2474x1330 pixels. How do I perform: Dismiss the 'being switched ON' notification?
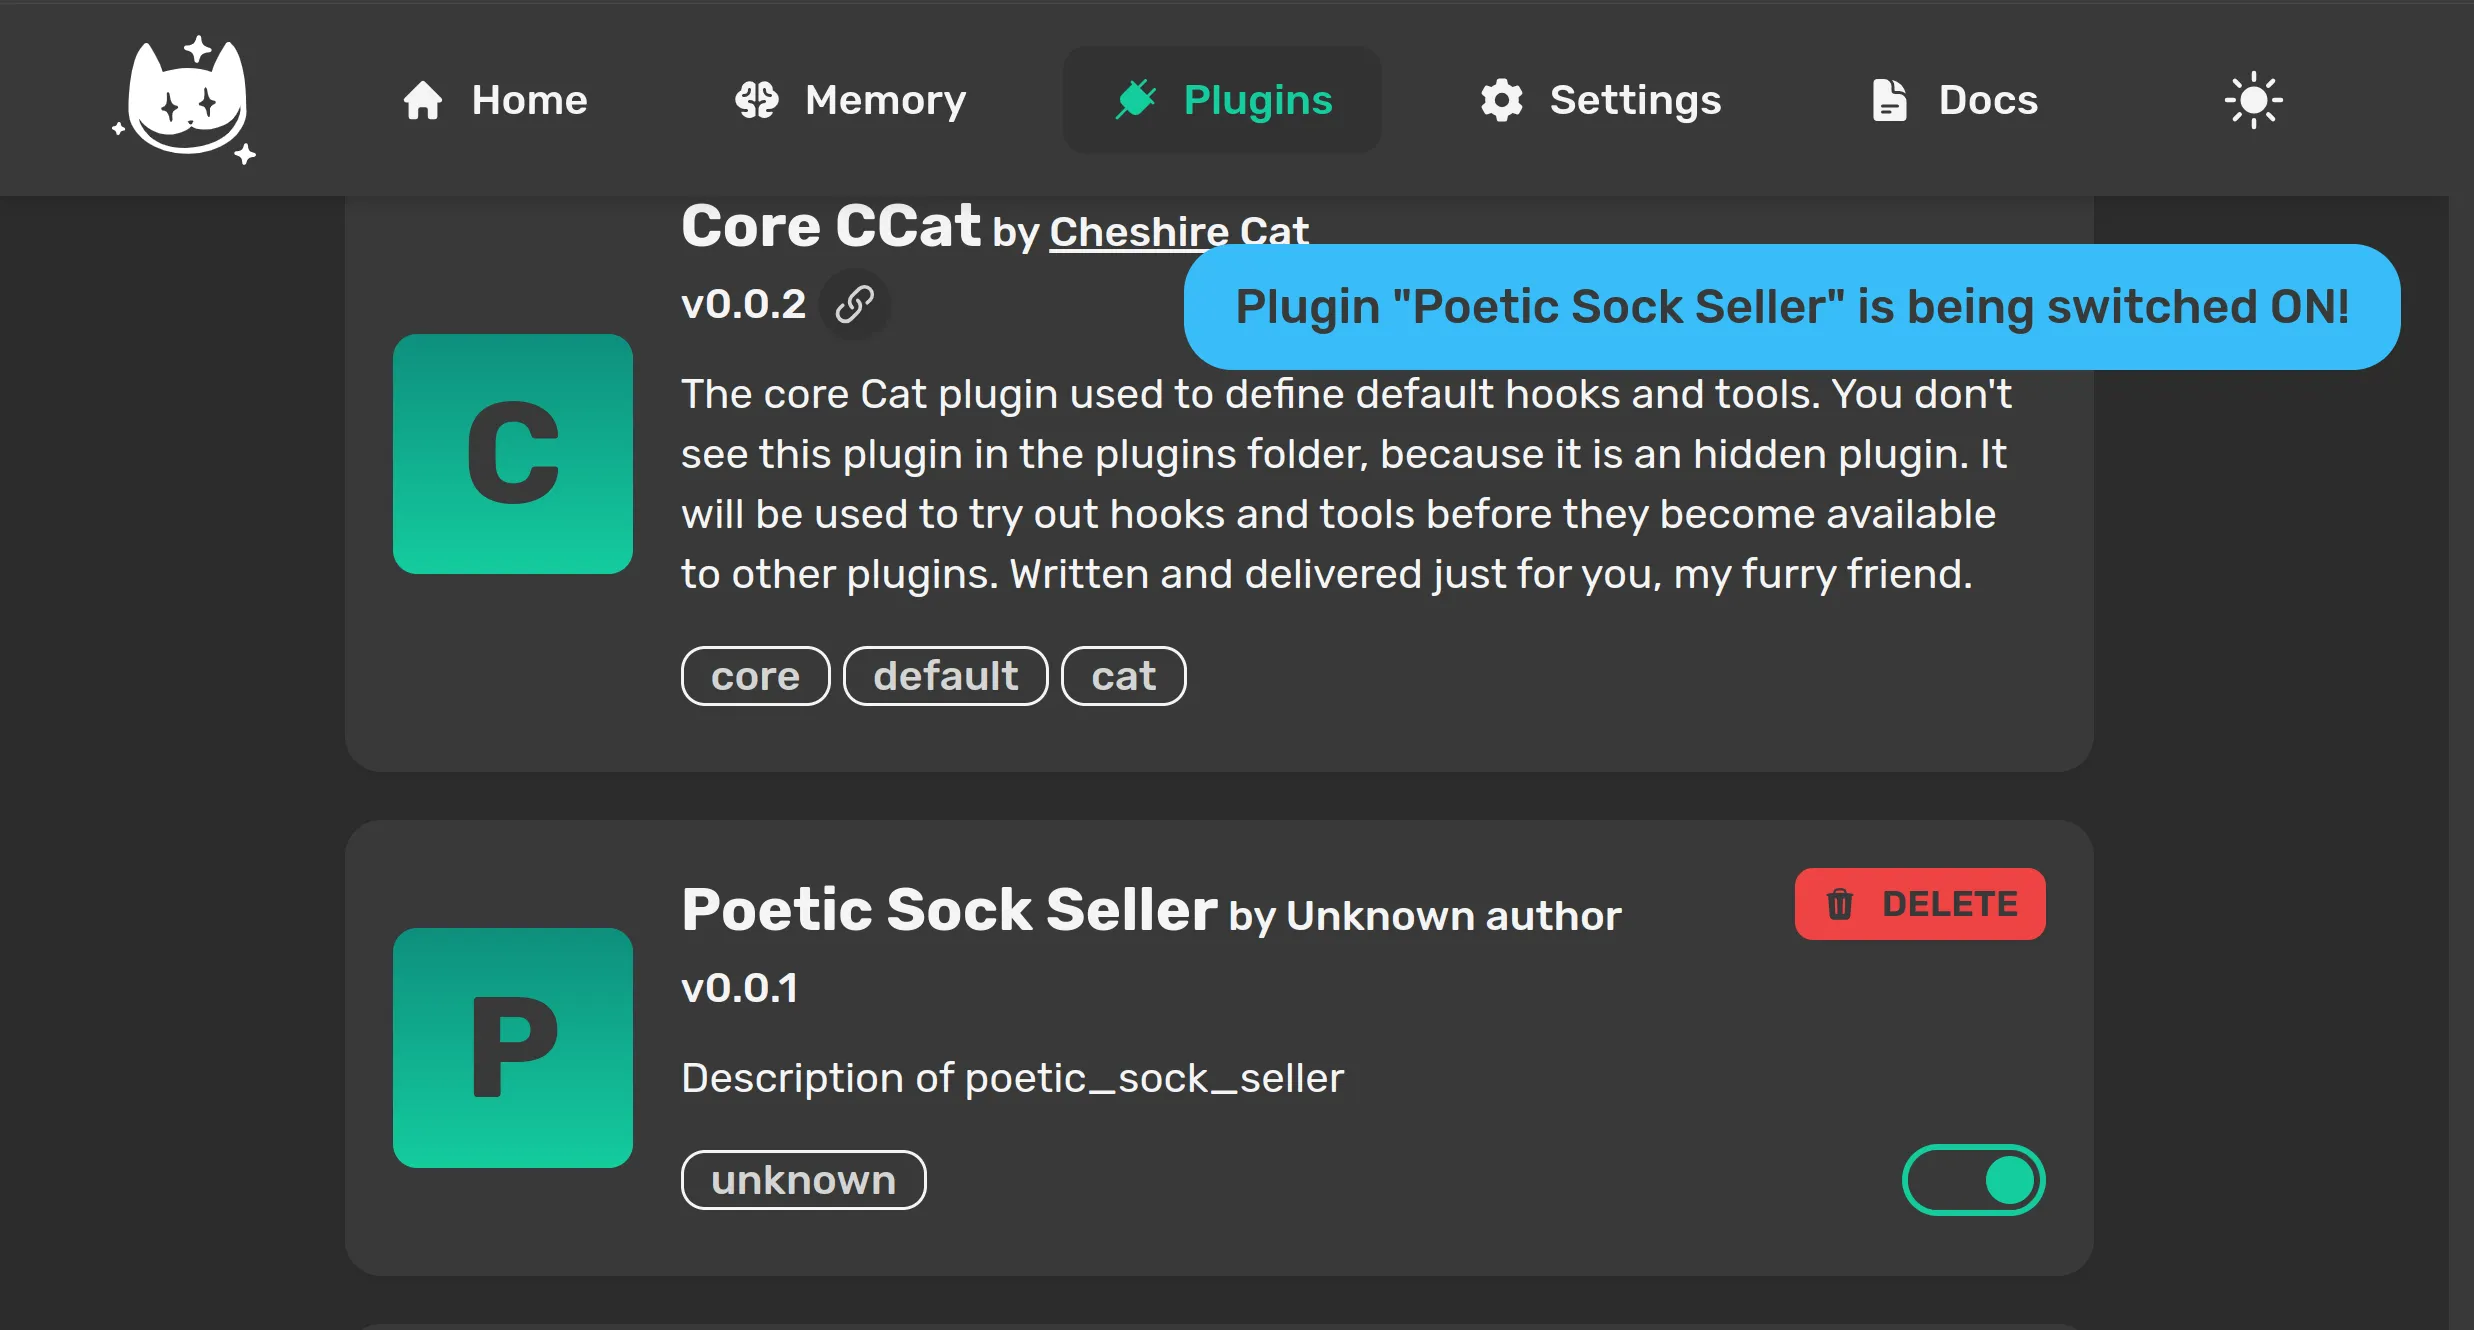click(1791, 307)
